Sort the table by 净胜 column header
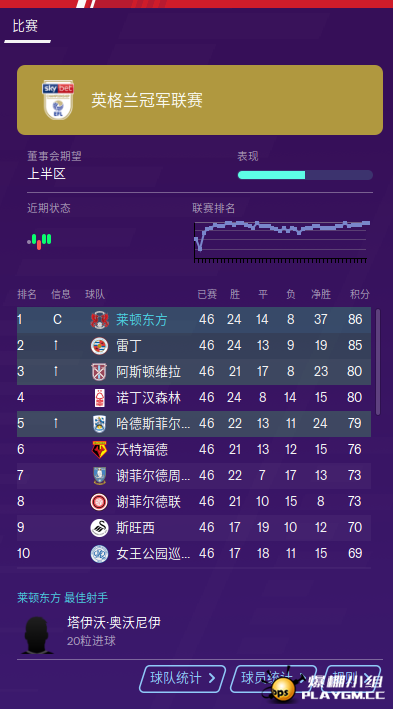Image resolution: width=393 pixels, height=709 pixels. 321,295
